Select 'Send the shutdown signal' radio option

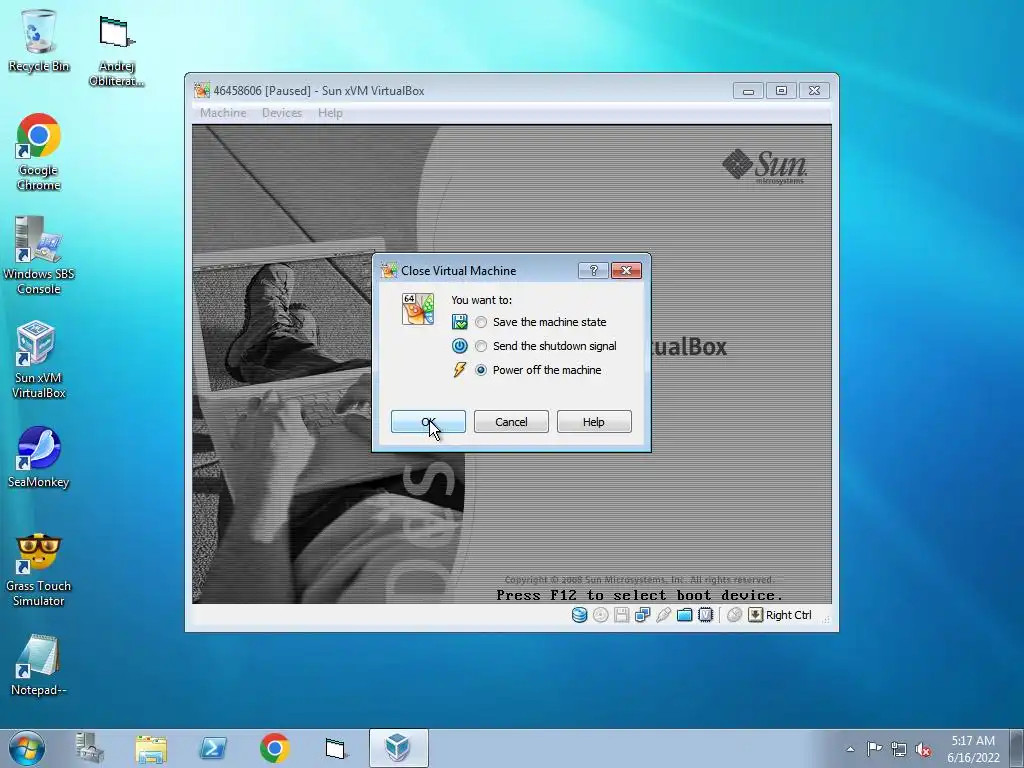481,346
